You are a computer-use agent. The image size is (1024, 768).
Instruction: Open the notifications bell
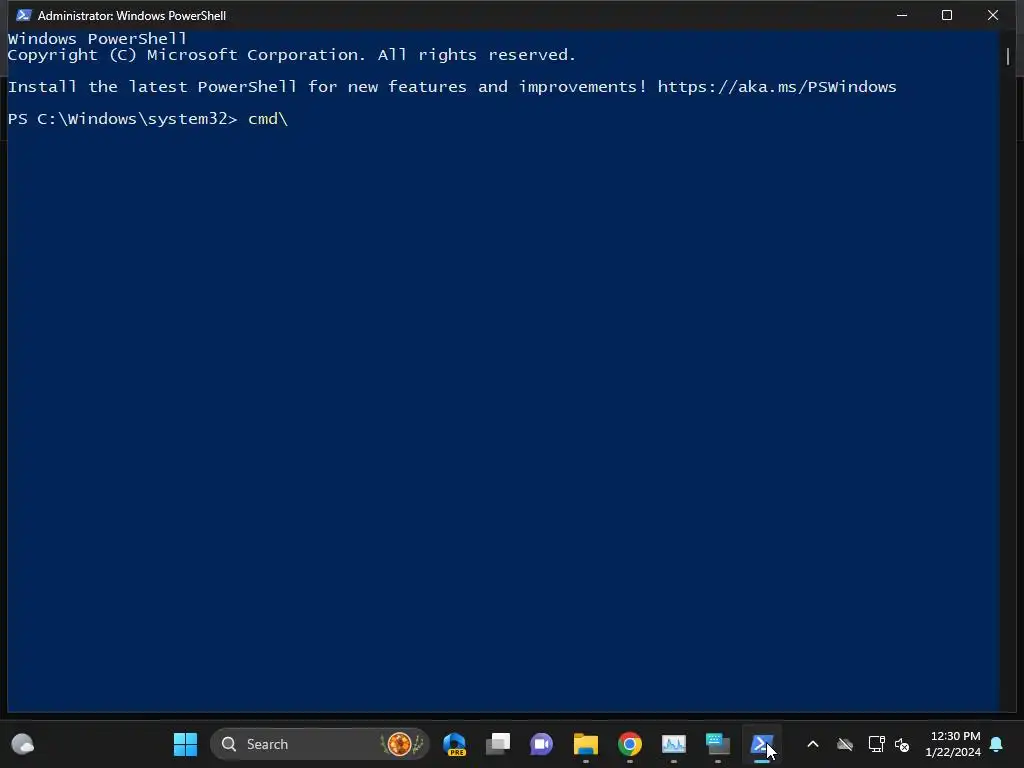[x=997, y=744]
